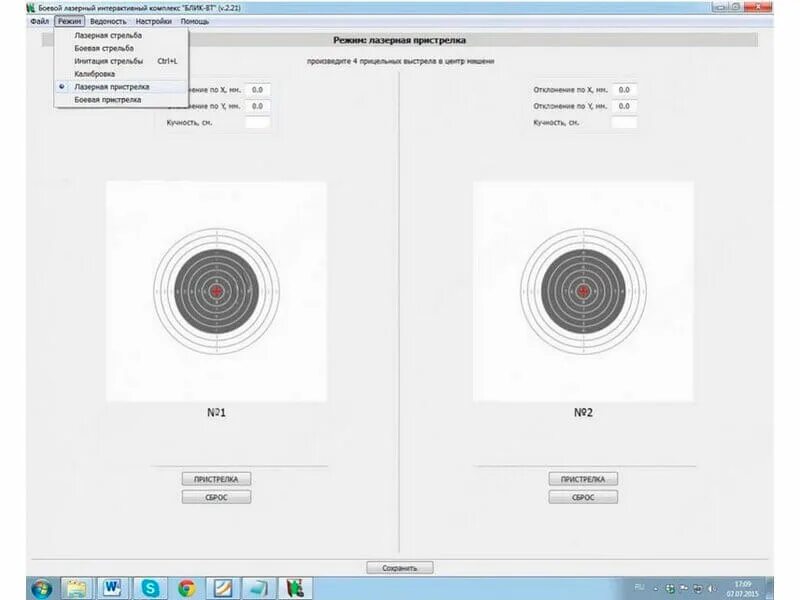Click СБРОС button under target №2
The width and height of the screenshot is (800, 600).
(x=583, y=497)
